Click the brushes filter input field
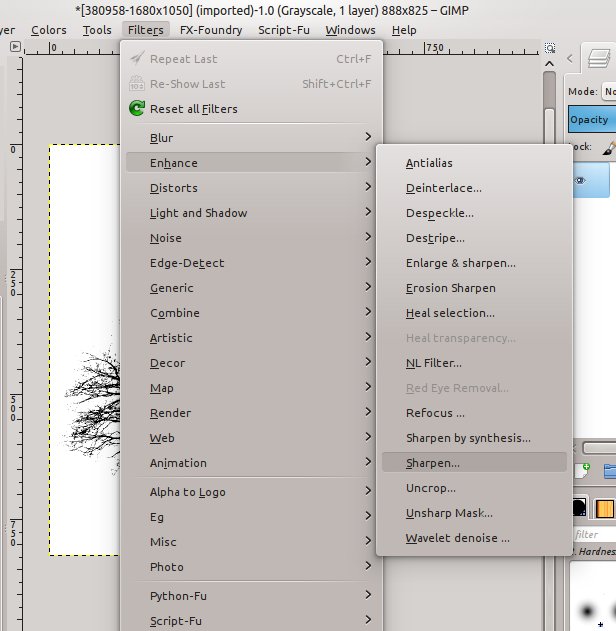616x631 pixels. 594,534
